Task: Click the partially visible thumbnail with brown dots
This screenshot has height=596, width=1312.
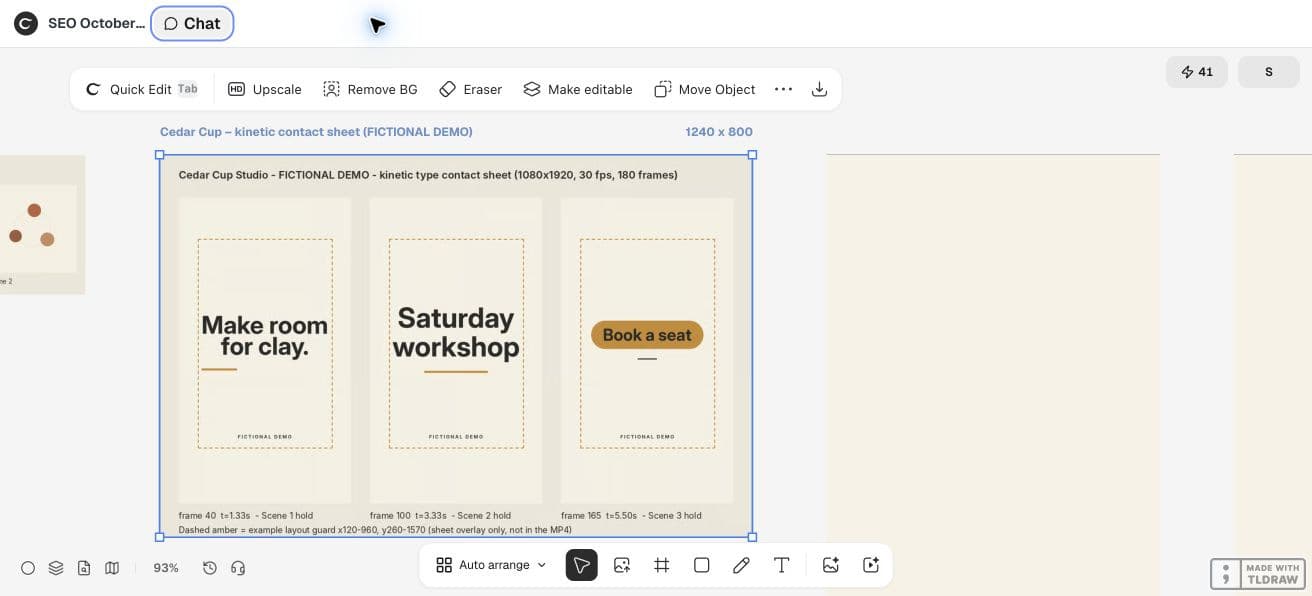Action: click(x=42, y=225)
